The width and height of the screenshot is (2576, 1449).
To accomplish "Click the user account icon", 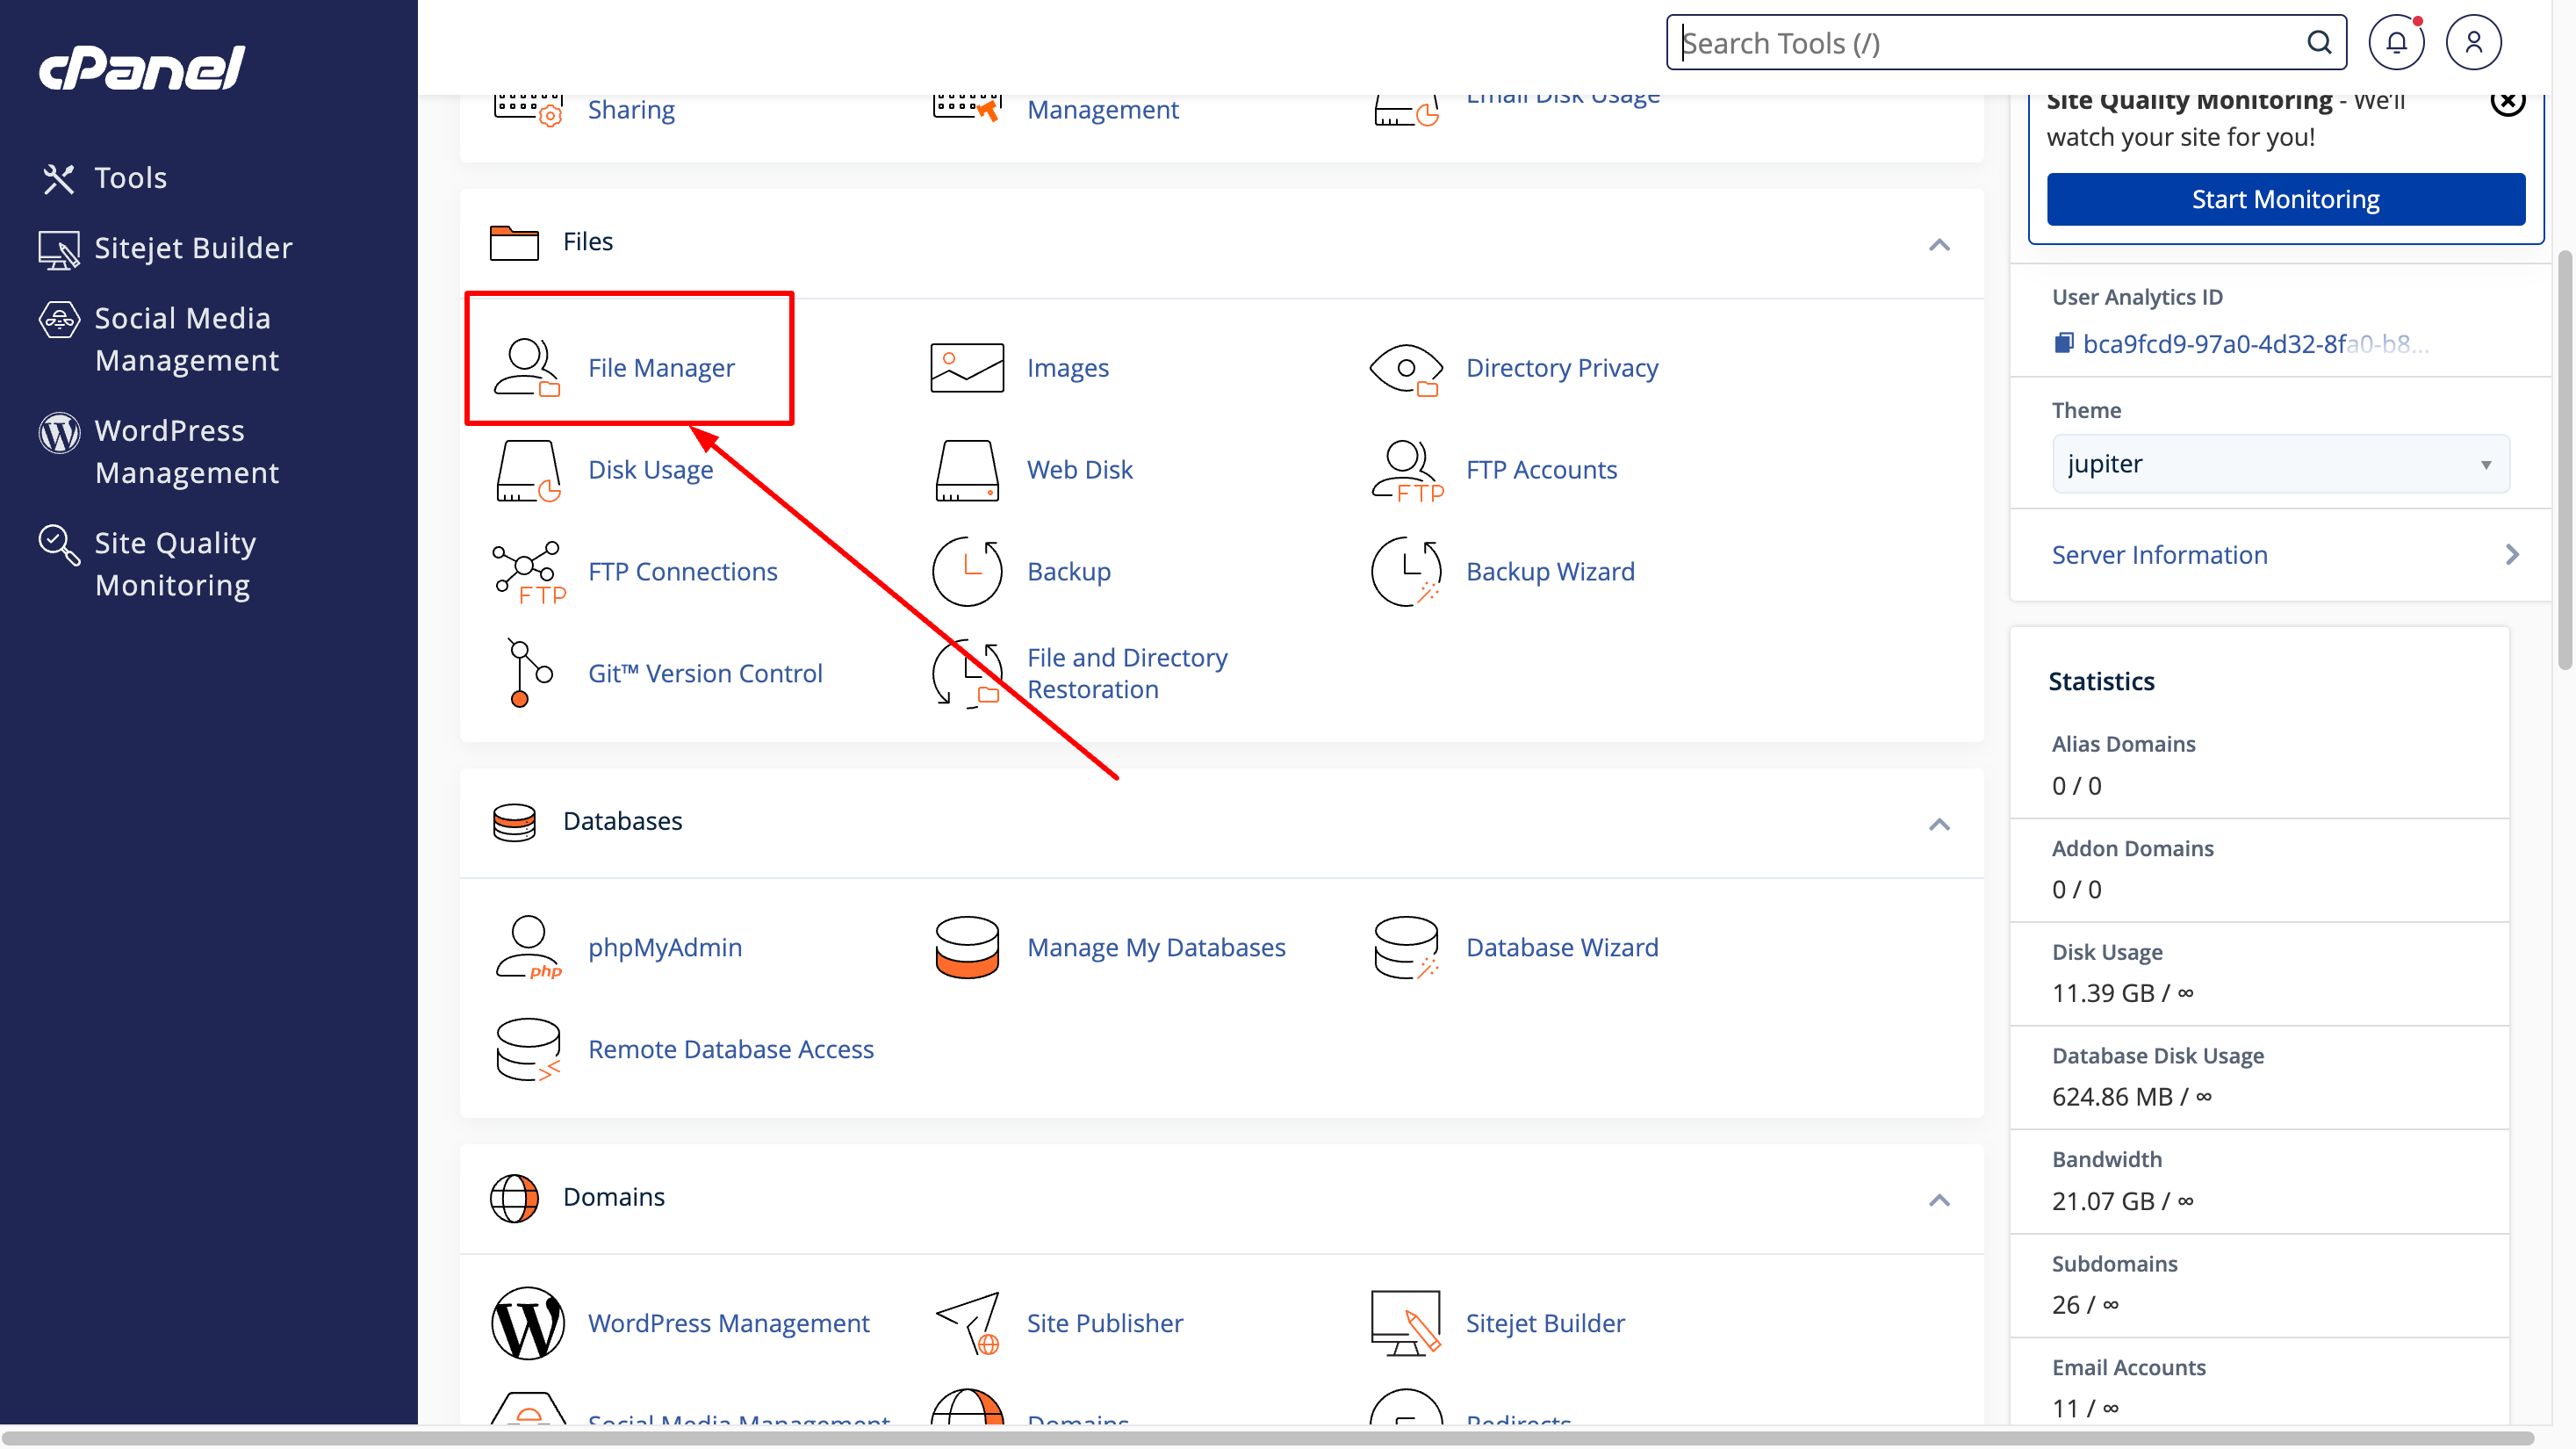I will (x=2473, y=42).
